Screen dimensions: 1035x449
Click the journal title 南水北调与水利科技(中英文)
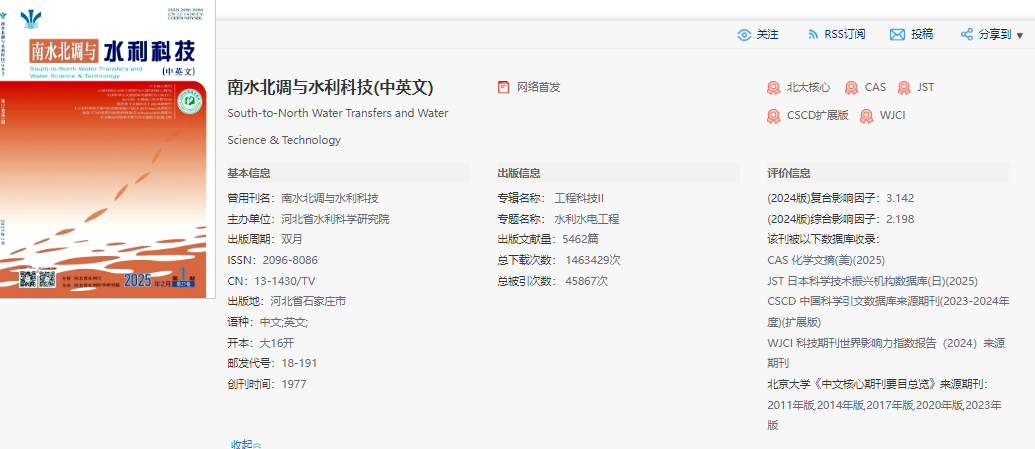[x=330, y=87]
